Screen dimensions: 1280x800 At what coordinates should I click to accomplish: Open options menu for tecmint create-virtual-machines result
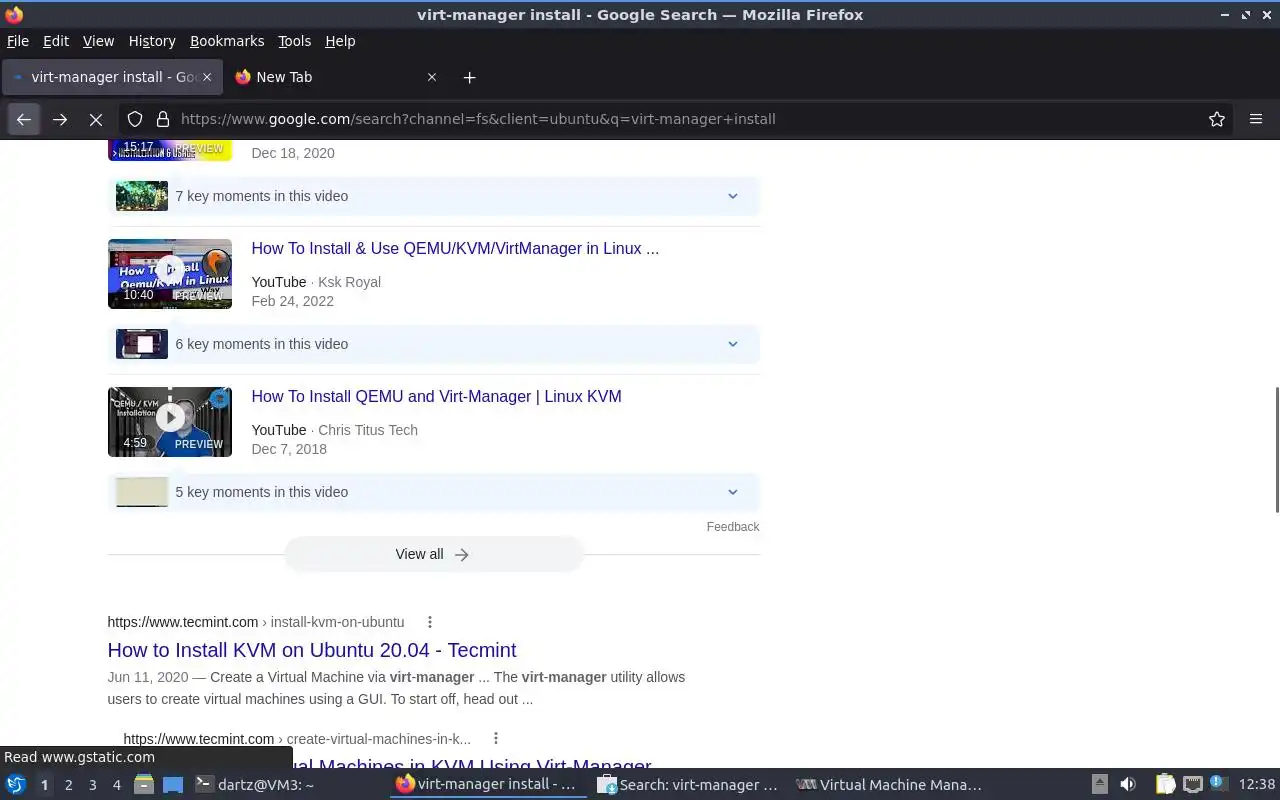pos(495,739)
